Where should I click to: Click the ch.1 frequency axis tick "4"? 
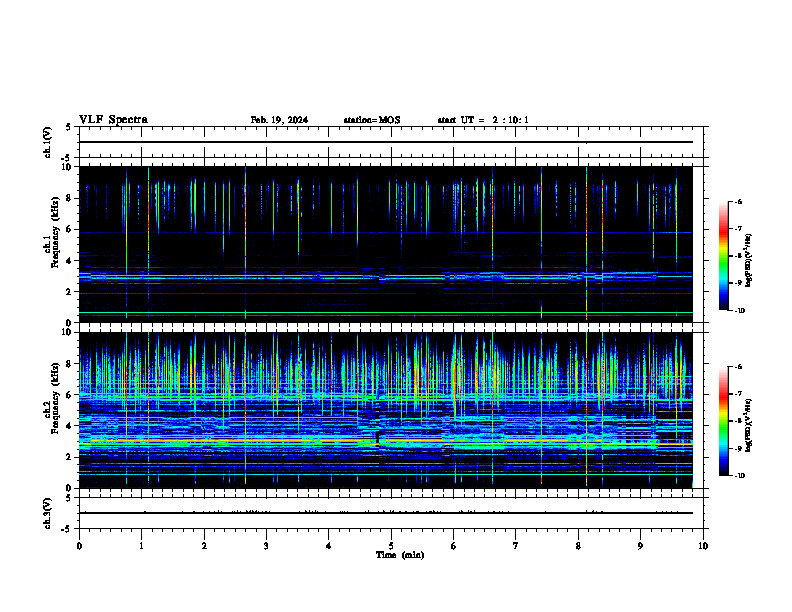click(x=70, y=261)
